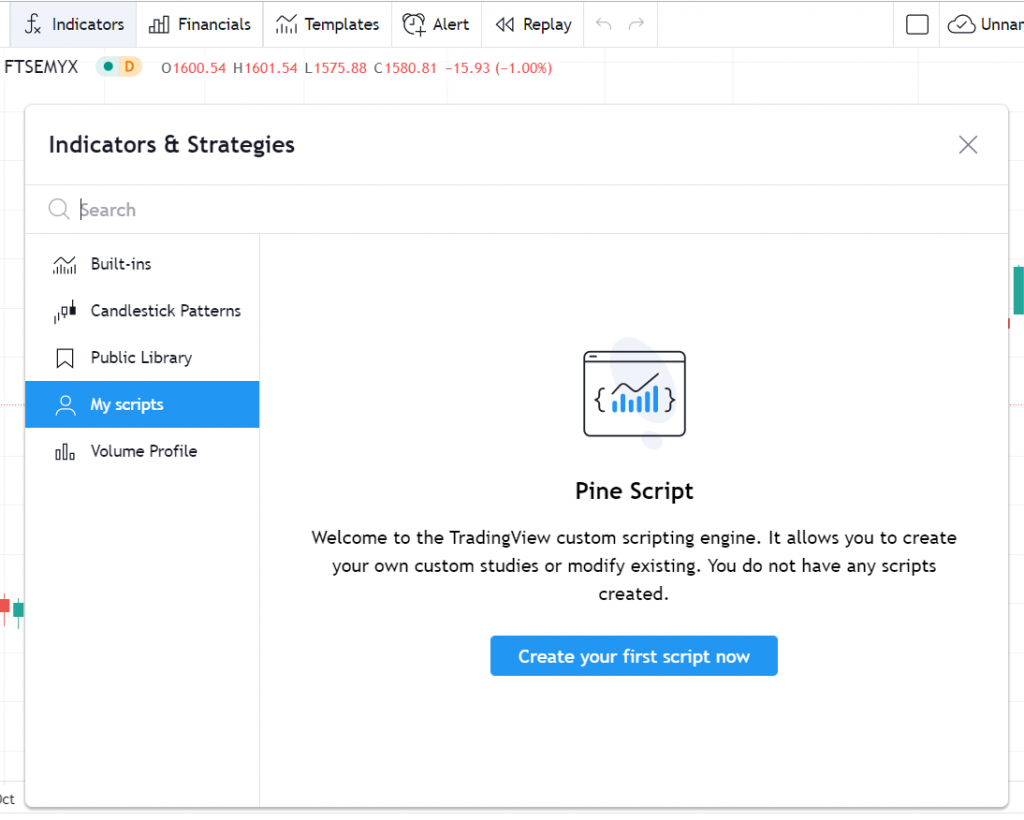Open the Financials toolbar item
The height and width of the screenshot is (820, 1024).
(x=199, y=24)
